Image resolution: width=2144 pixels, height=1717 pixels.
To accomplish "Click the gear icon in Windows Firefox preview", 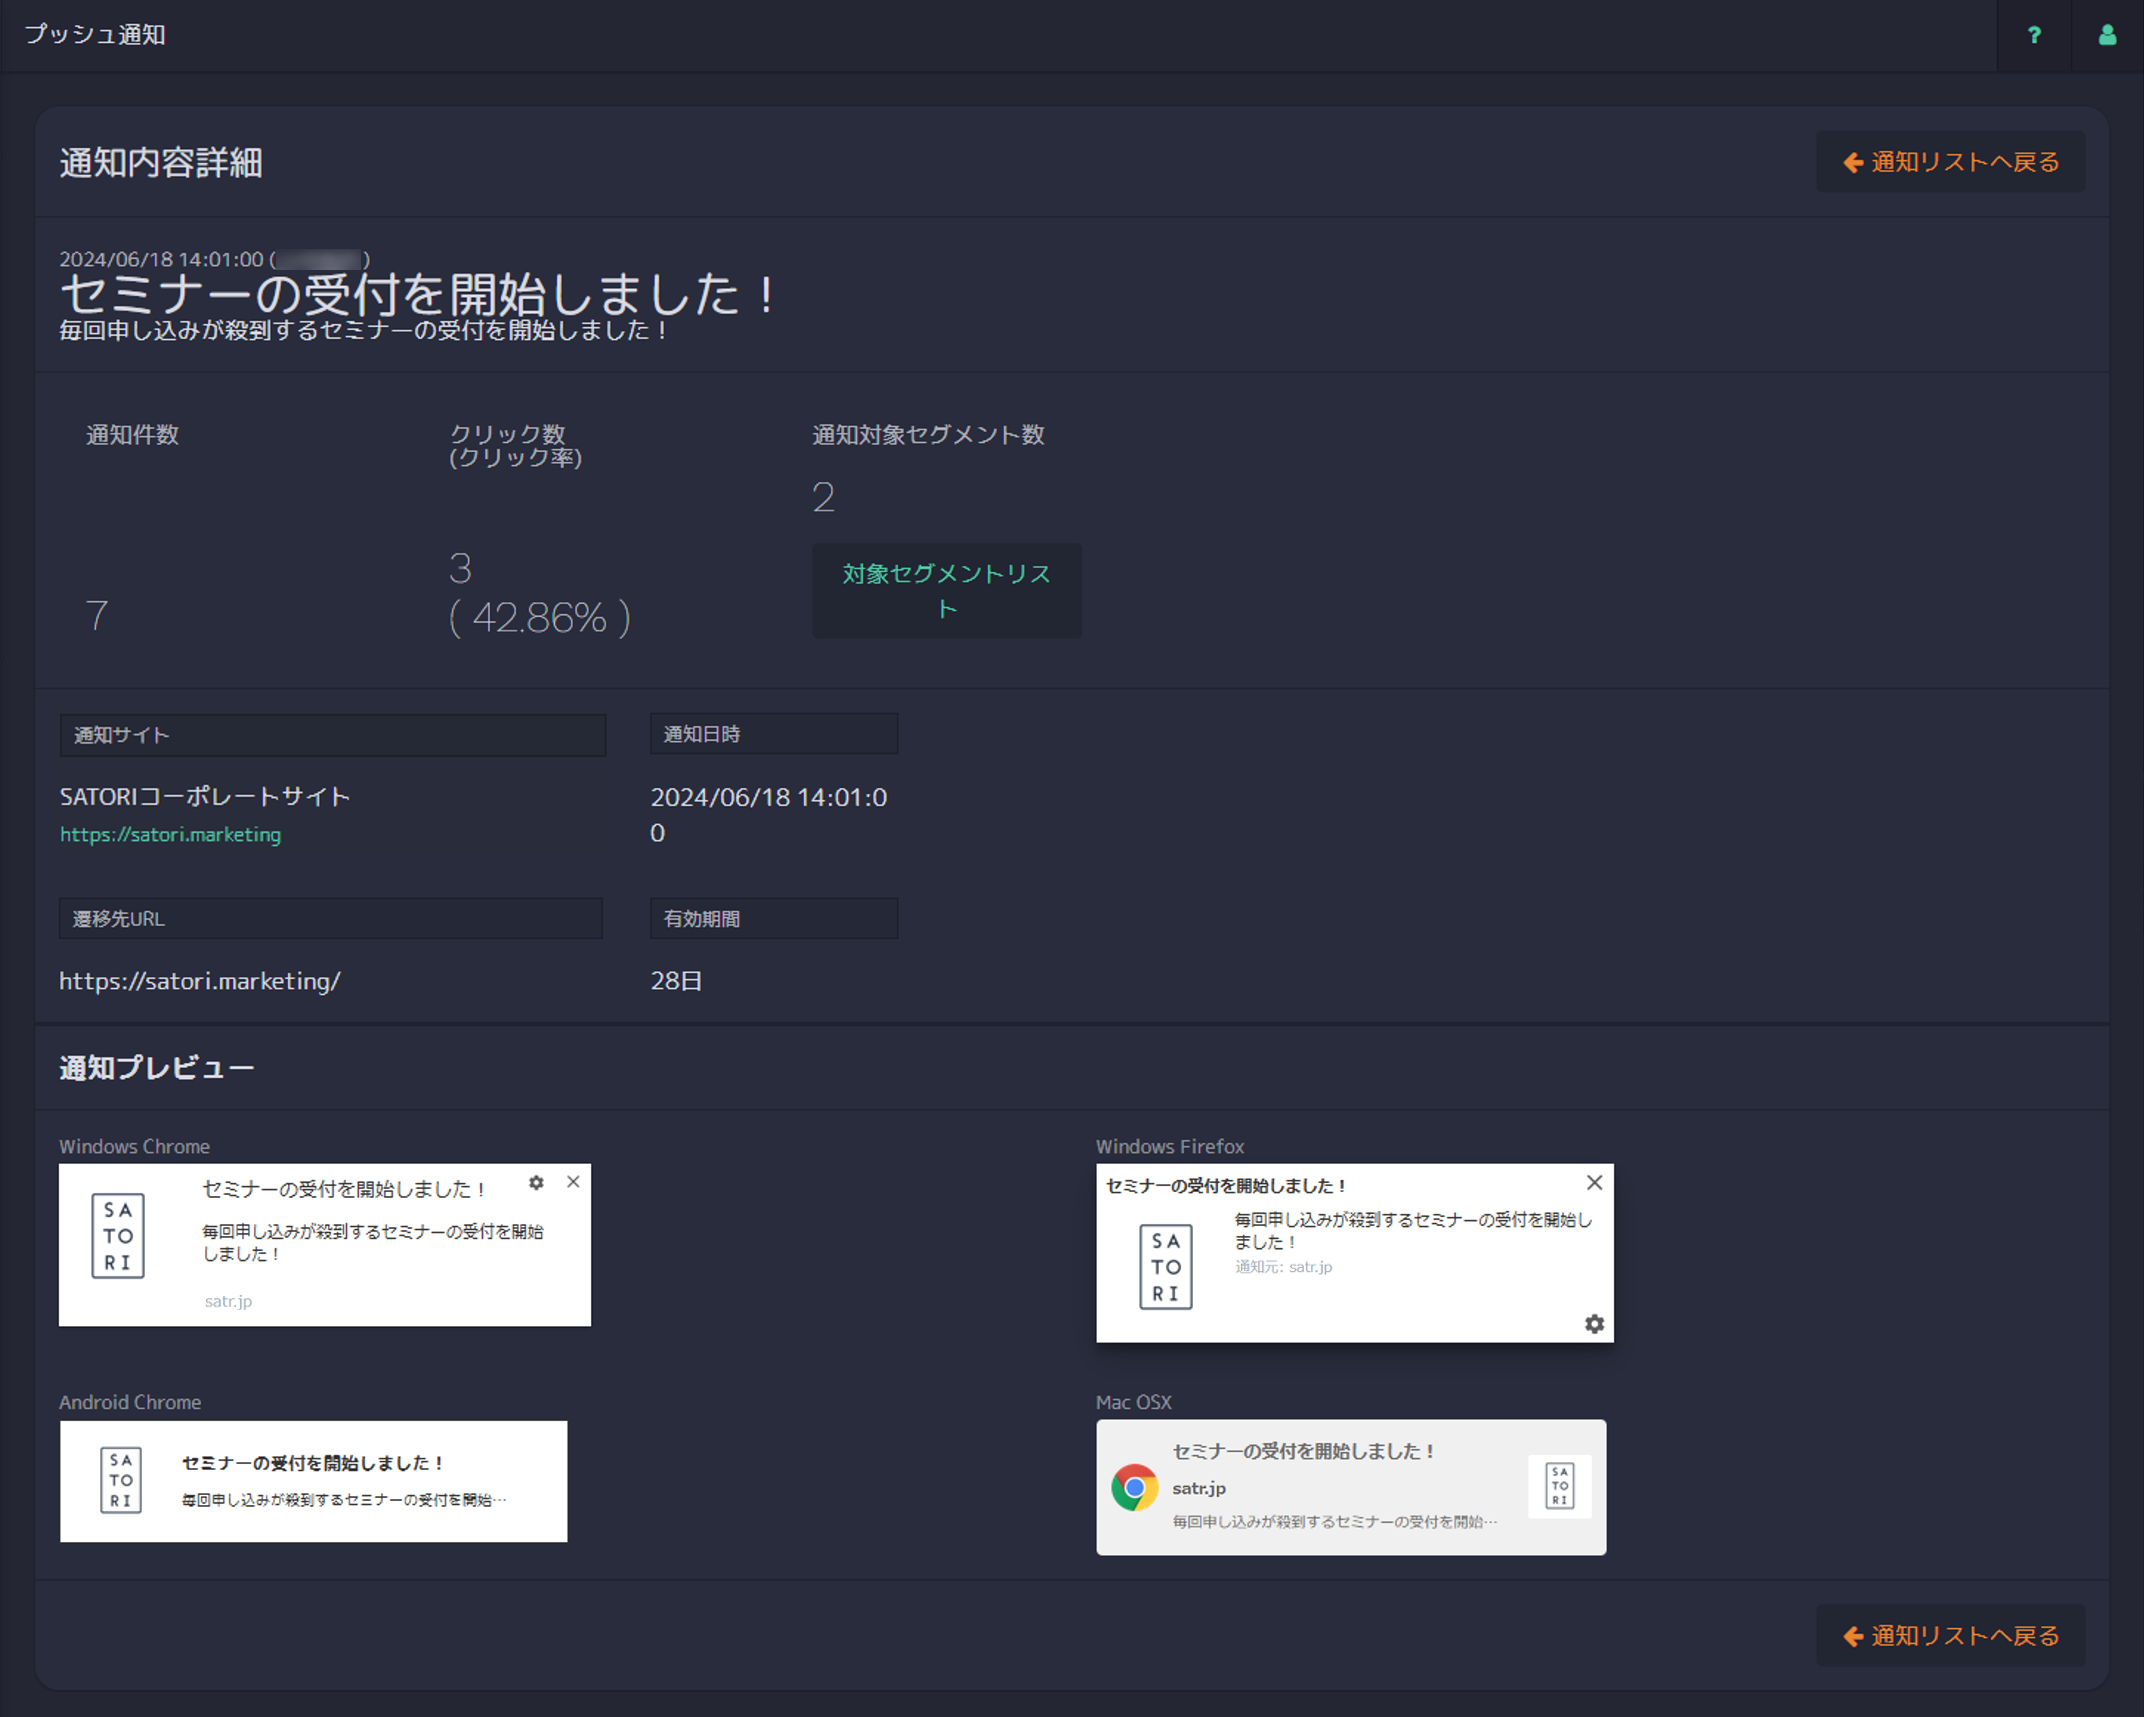I will point(1594,1323).
